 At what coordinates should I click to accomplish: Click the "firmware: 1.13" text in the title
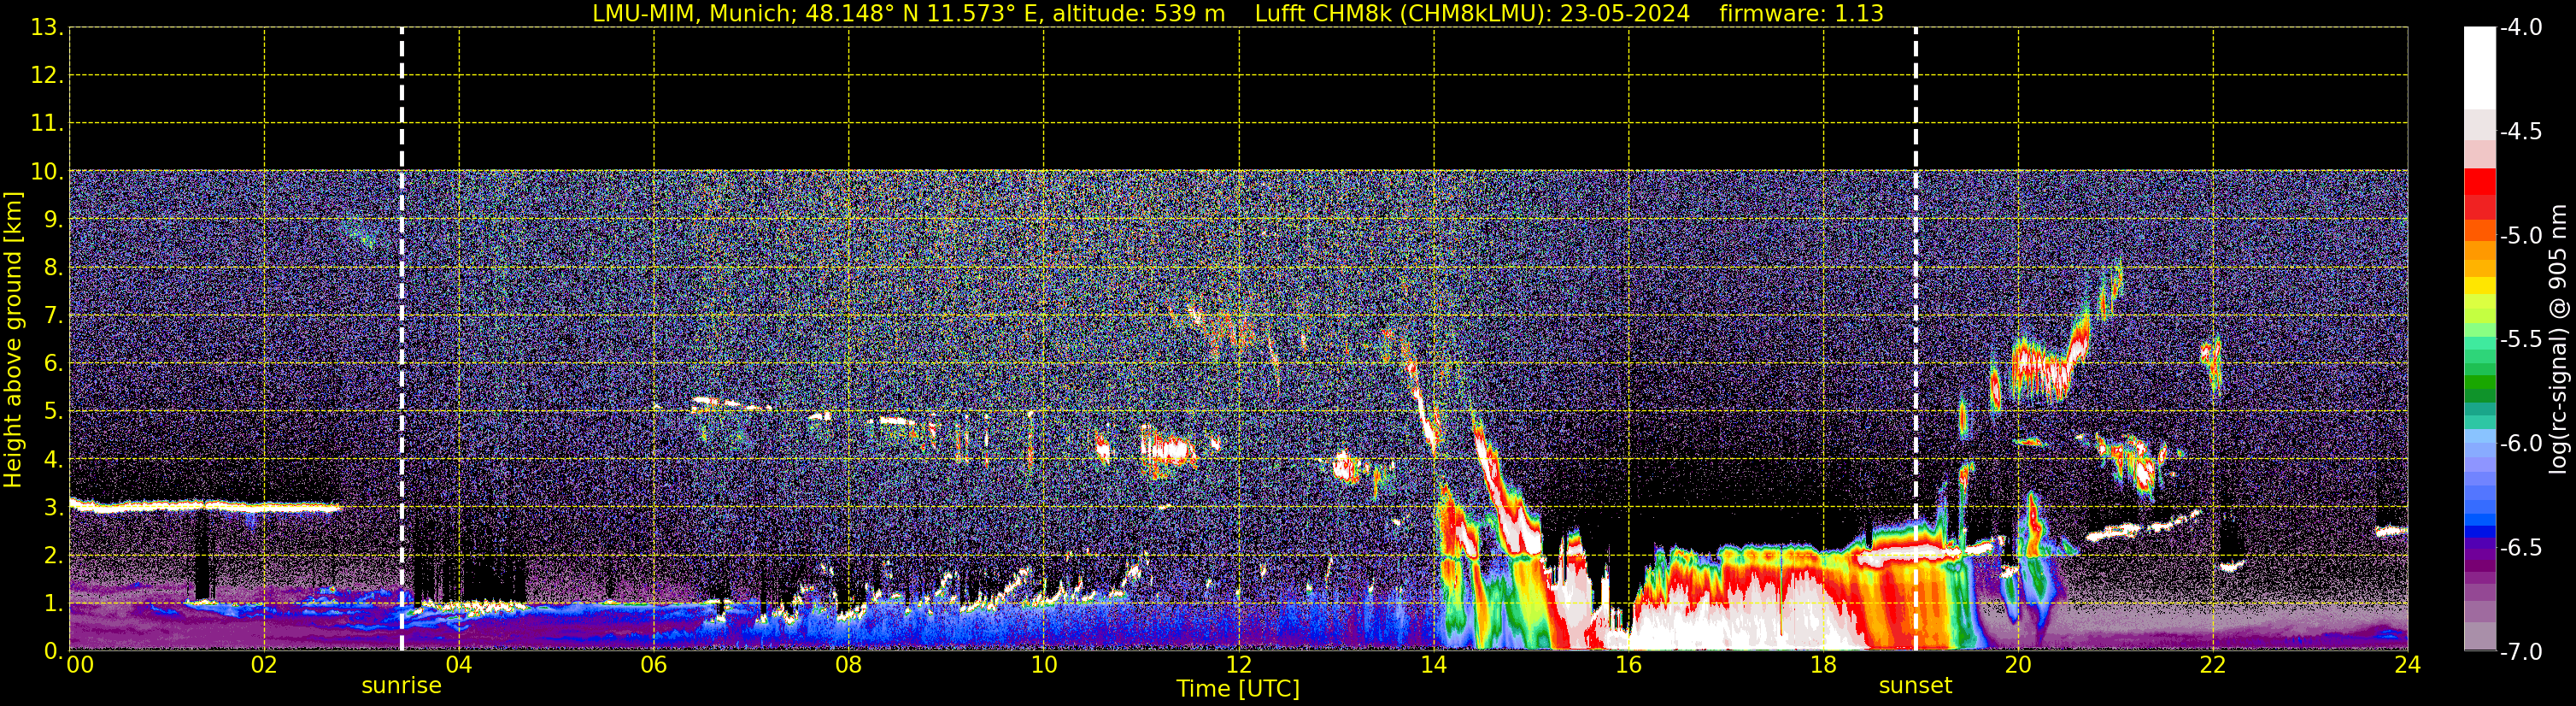pyautogui.click(x=1801, y=14)
